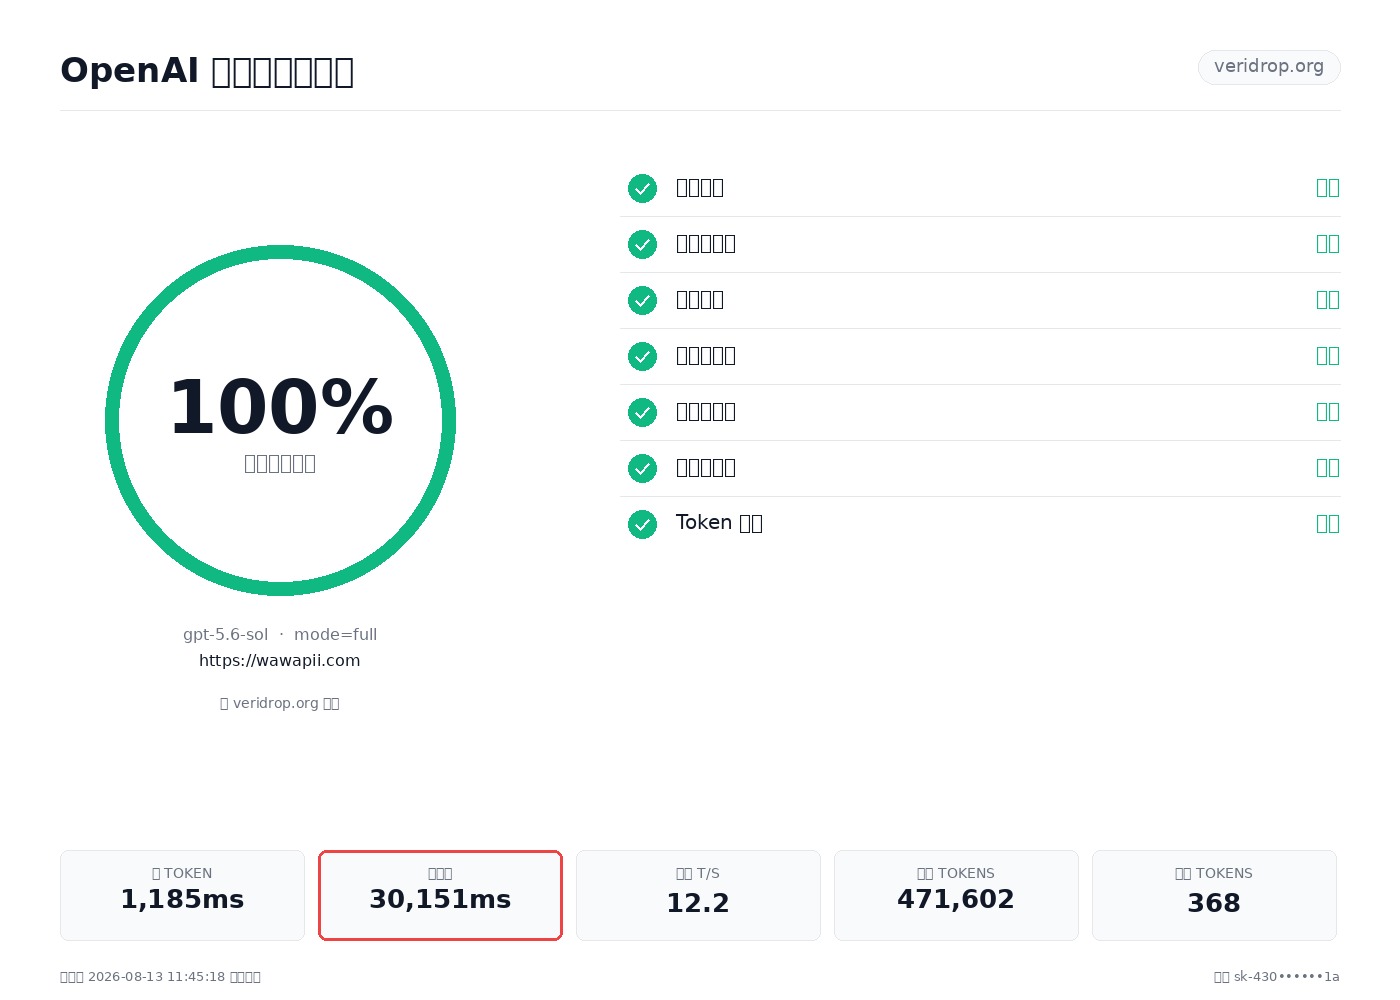Click the veridrop.org caption below the URL
The width and height of the screenshot is (1400, 1000).
pyautogui.click(x=280, y=703)
